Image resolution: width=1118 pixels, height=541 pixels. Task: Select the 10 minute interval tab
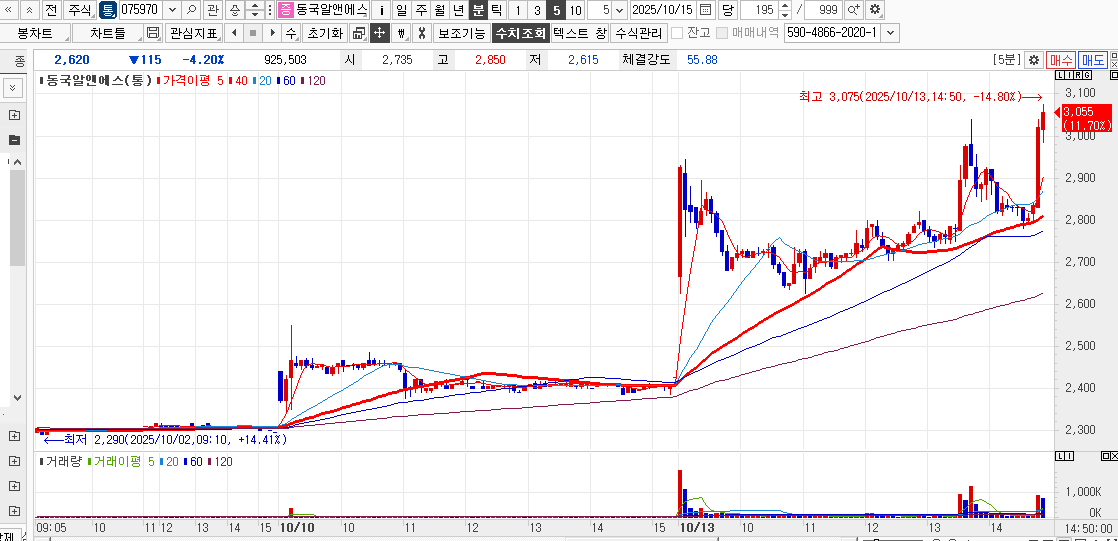(x=575, y=10)
